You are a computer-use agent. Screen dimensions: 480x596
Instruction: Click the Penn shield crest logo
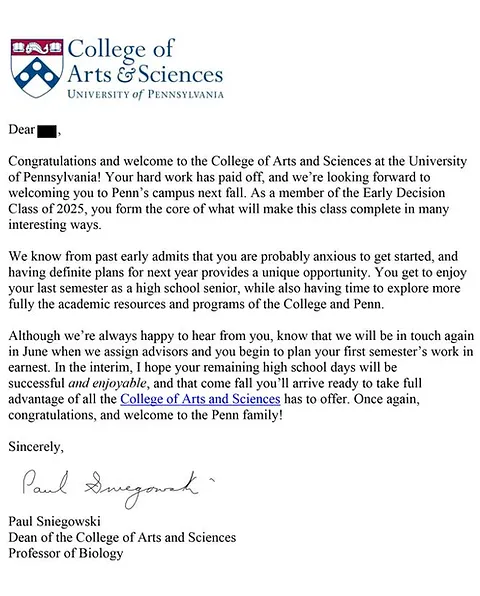tap(37, 68)
